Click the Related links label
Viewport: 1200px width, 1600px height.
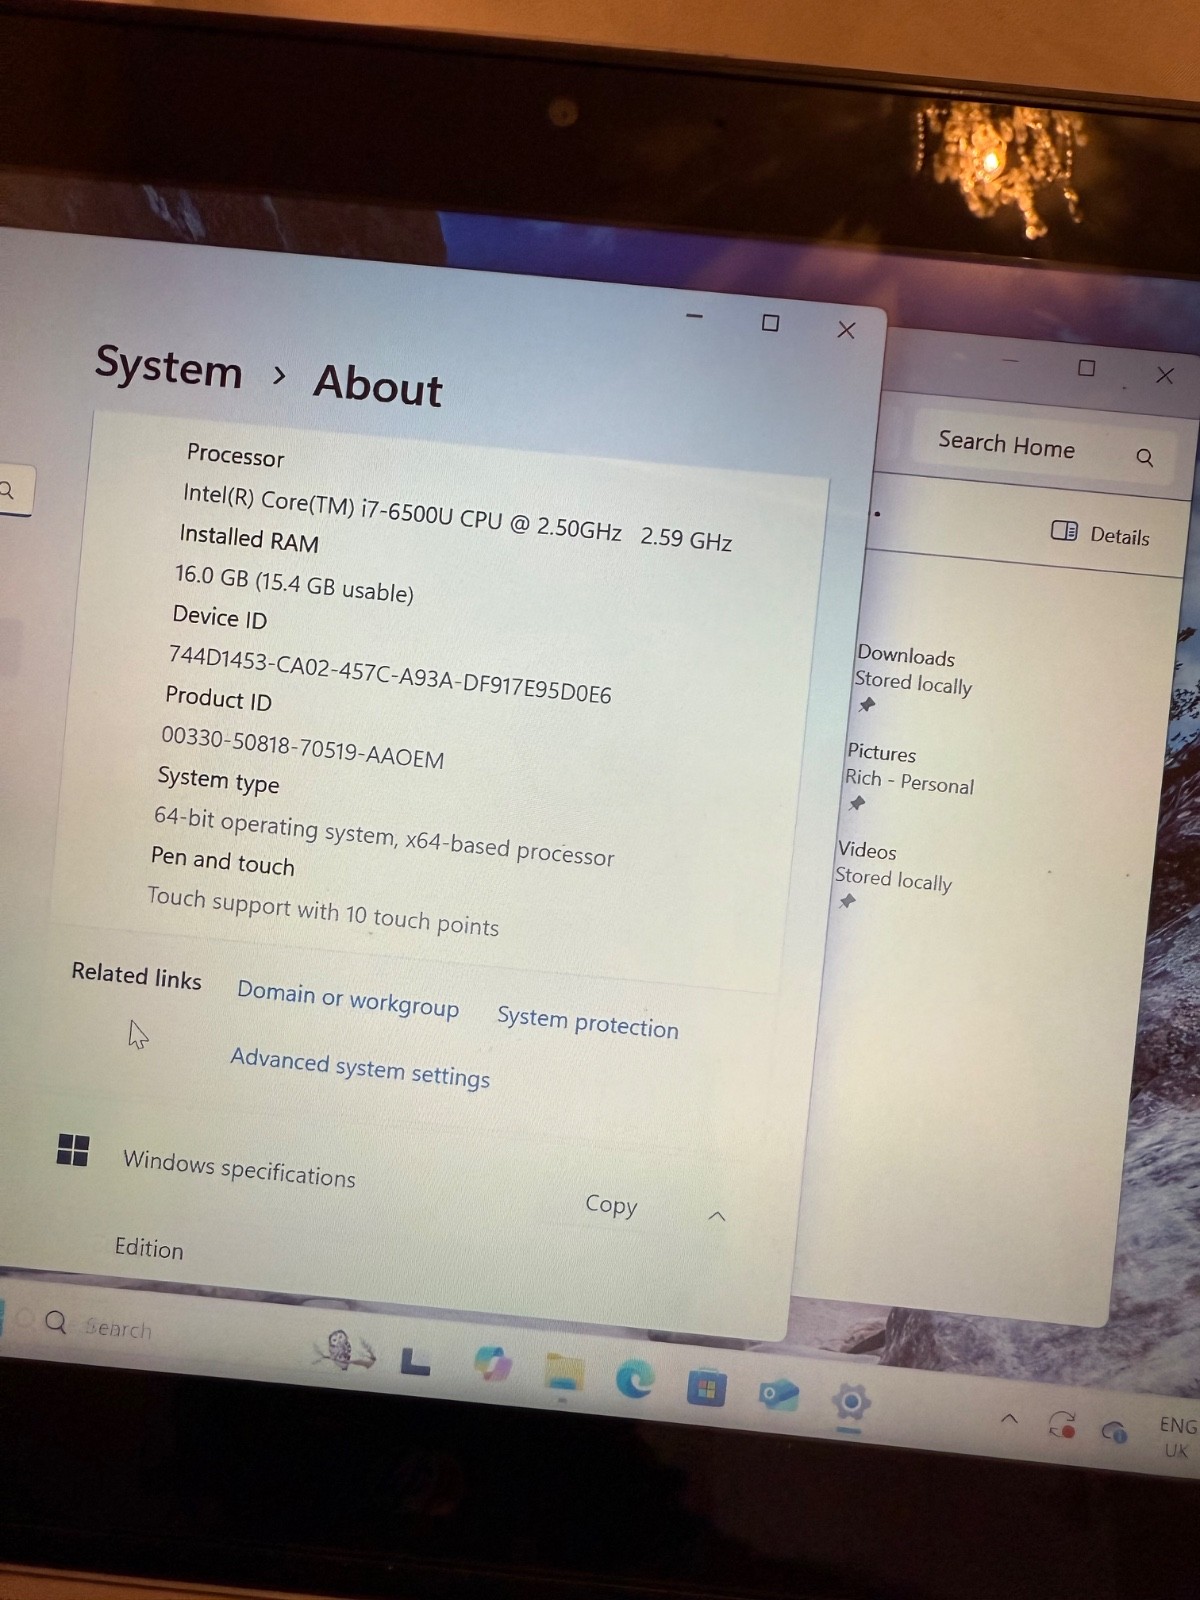pos(137,976)
